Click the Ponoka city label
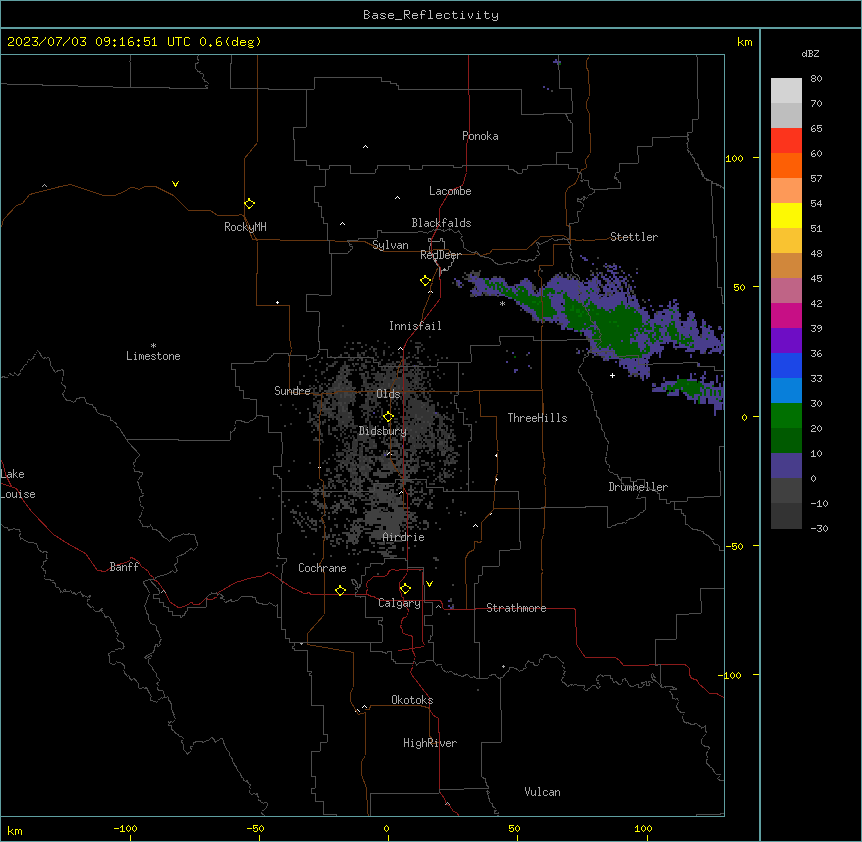This screenshot has width=862, height=842. (480, 136)
